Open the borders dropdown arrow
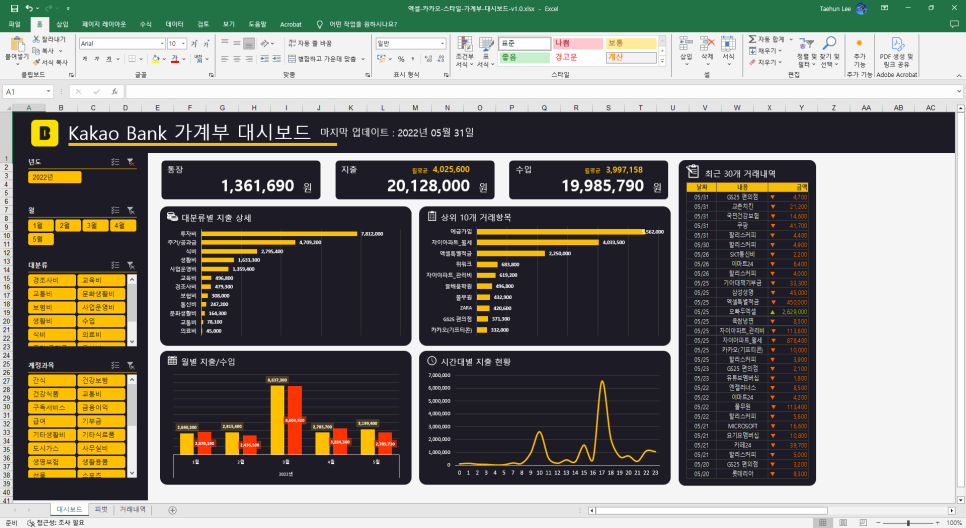 (141, 59)
